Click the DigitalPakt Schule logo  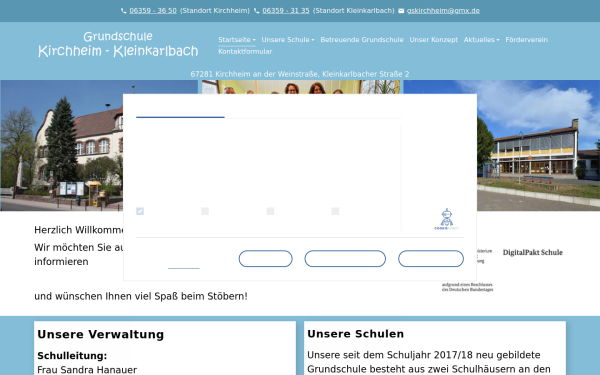coord(532,253)
